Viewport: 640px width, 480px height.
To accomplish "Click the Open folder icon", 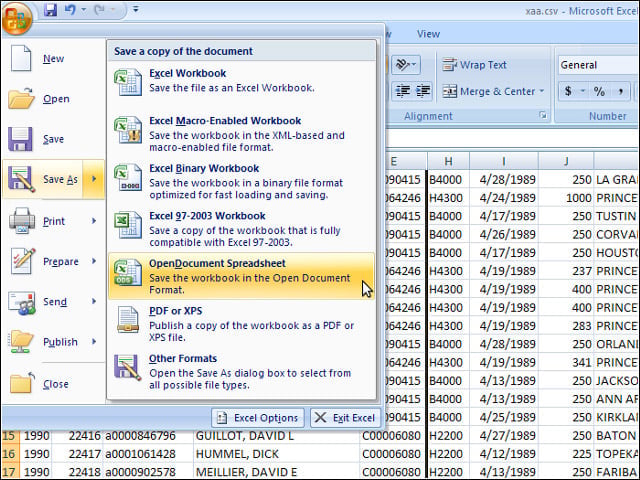I will [x=21, y=98].
